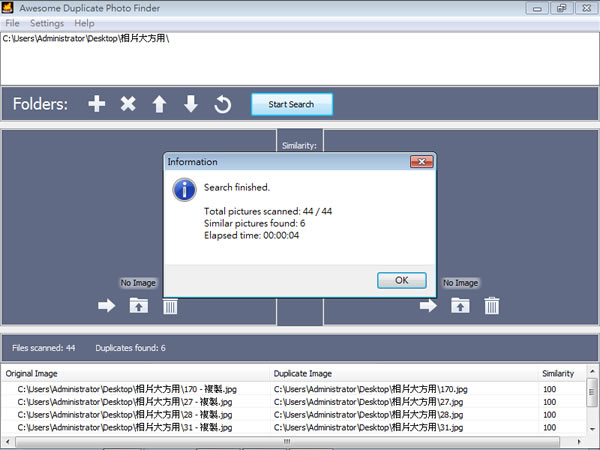Click the horizontal scrollbar thumb
The image size is (600, 450).
click(287, 441)
